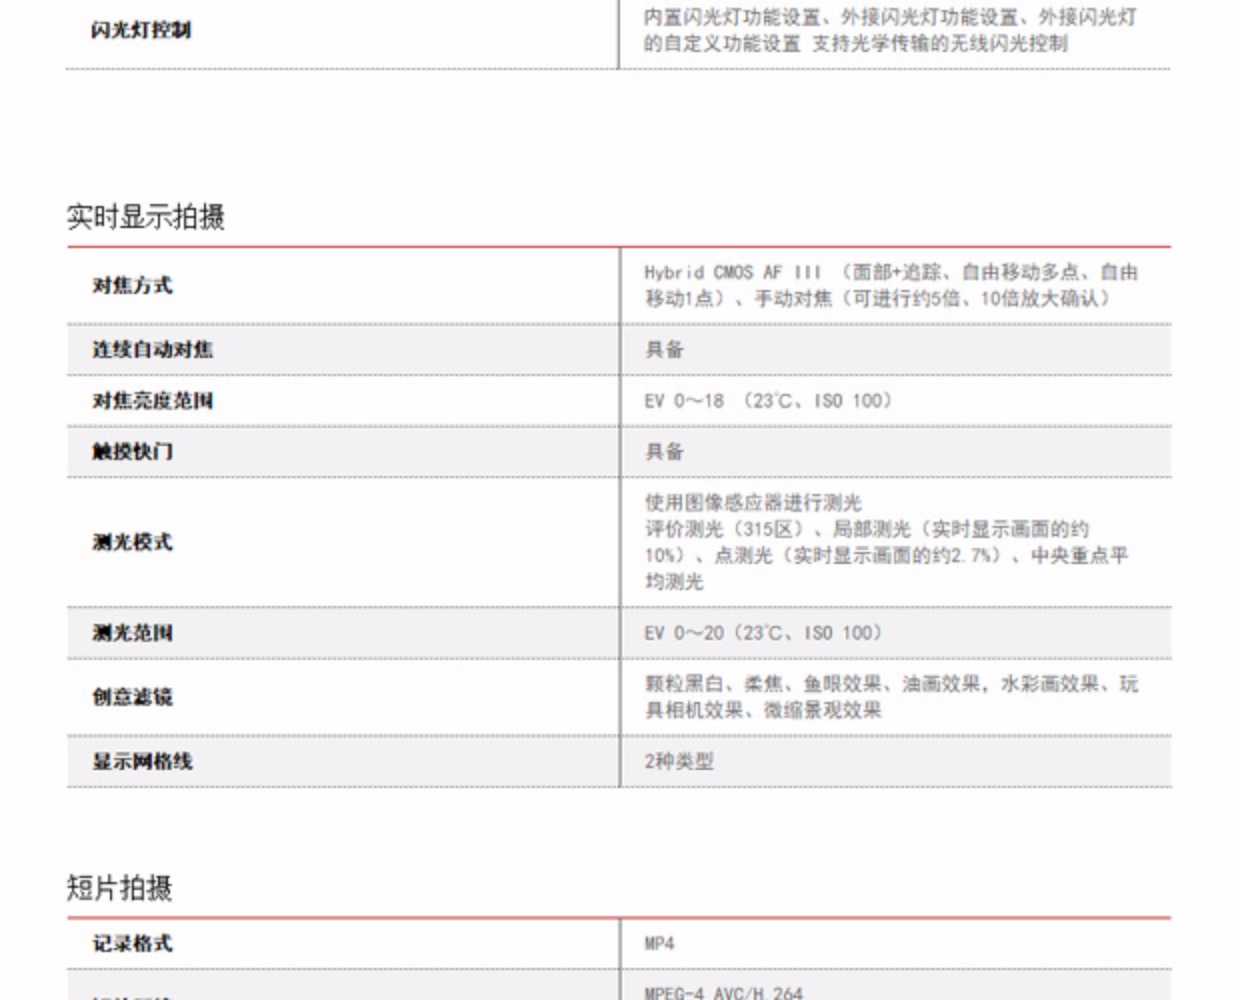
Task: Select the 对焦亮度范围 label
Action: click(x=152, y=401)
